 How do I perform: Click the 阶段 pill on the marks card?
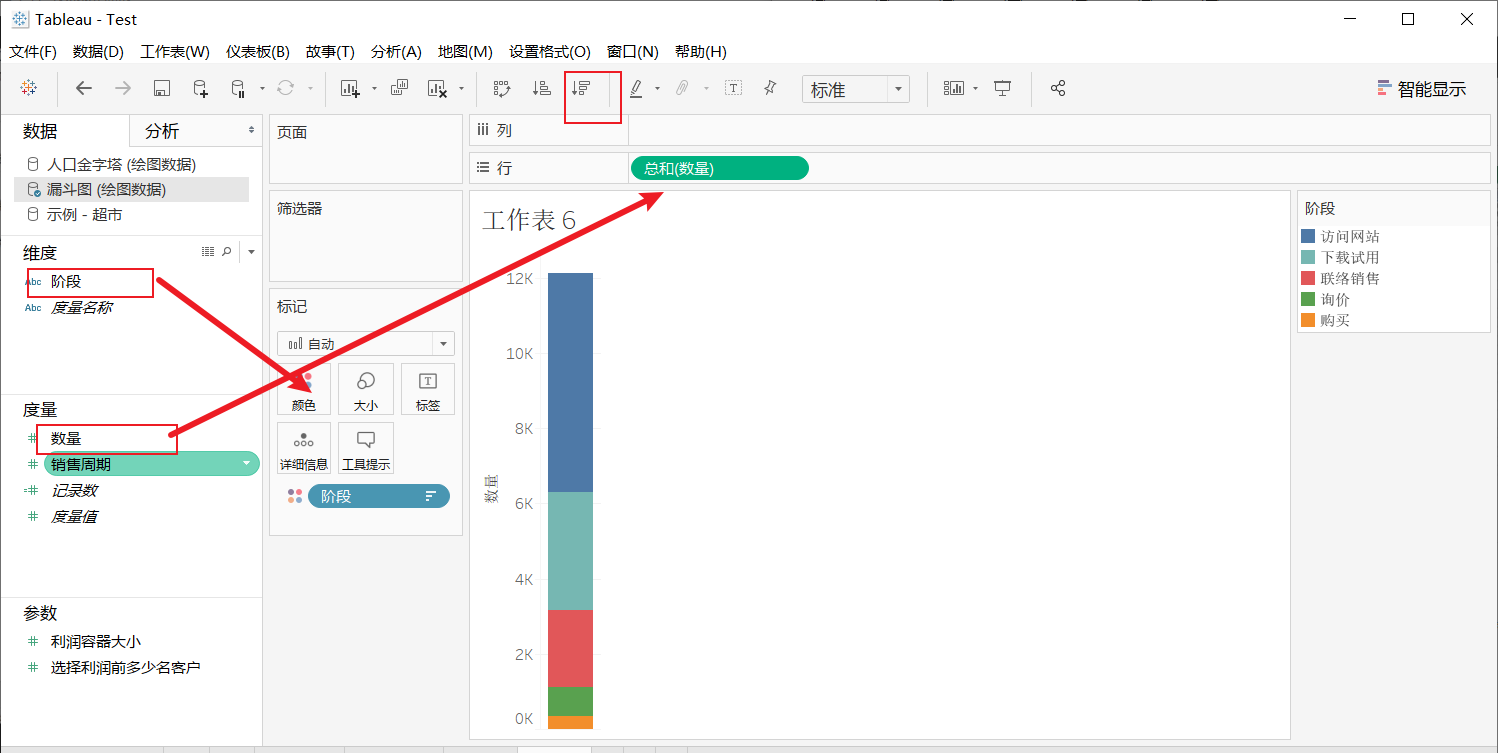(379, 496)
